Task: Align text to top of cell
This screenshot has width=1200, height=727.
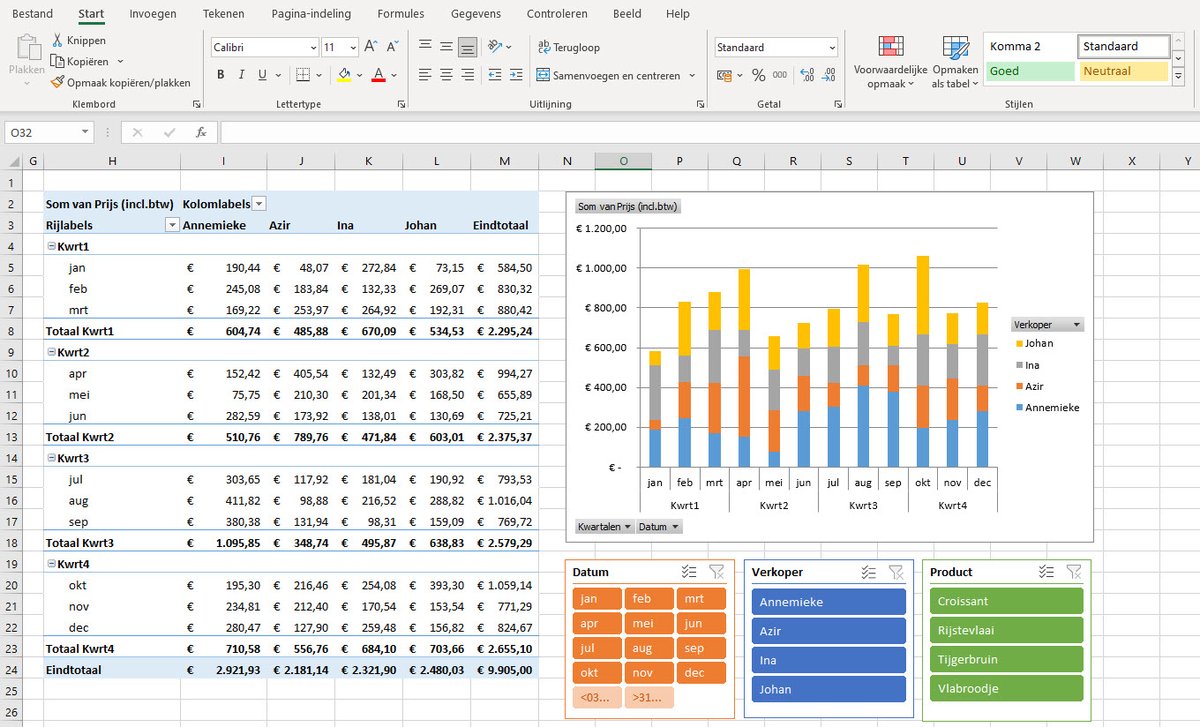Action: [x=424, y=47]
